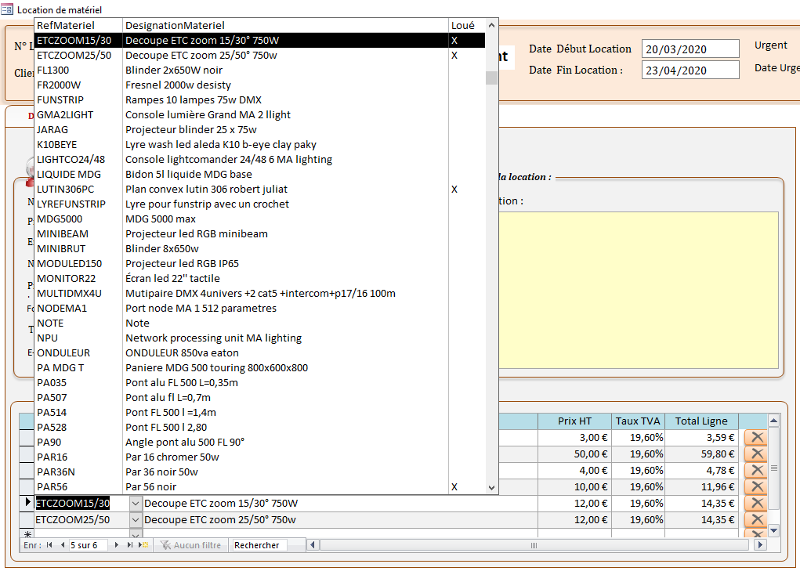Click the Date Début Location field

tap(690, 49)
